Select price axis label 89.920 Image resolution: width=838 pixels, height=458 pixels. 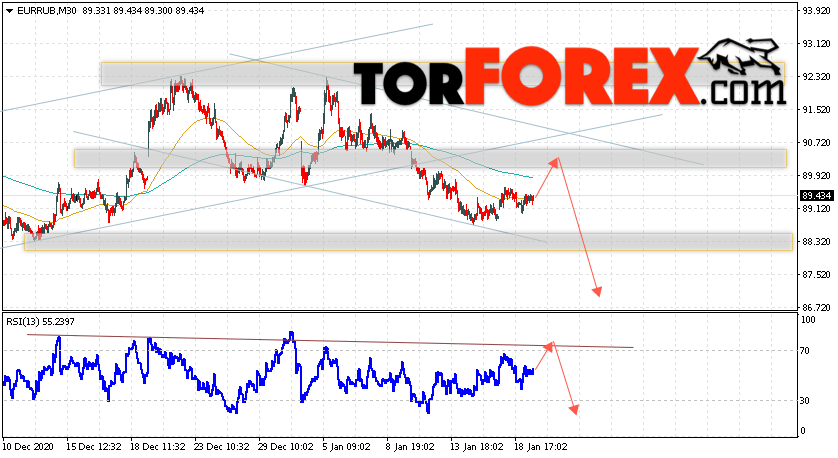tap(817, 175)
